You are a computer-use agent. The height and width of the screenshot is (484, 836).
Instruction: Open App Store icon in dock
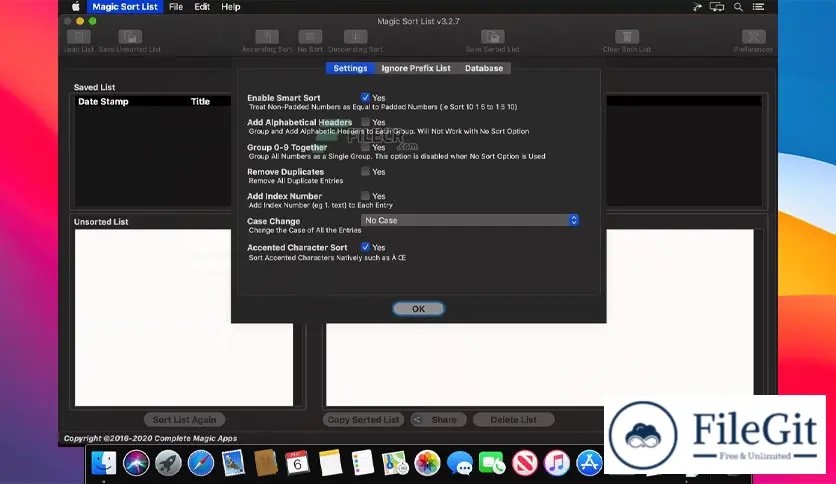[589, 463]
